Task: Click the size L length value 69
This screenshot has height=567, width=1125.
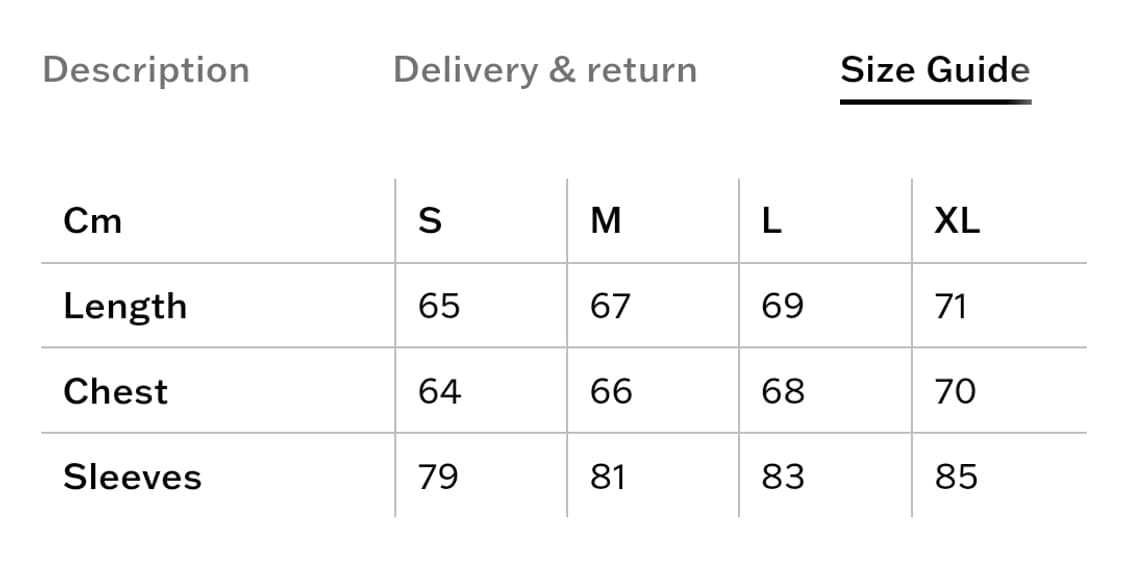Action: pyautogui.click(x=782, y=306)
